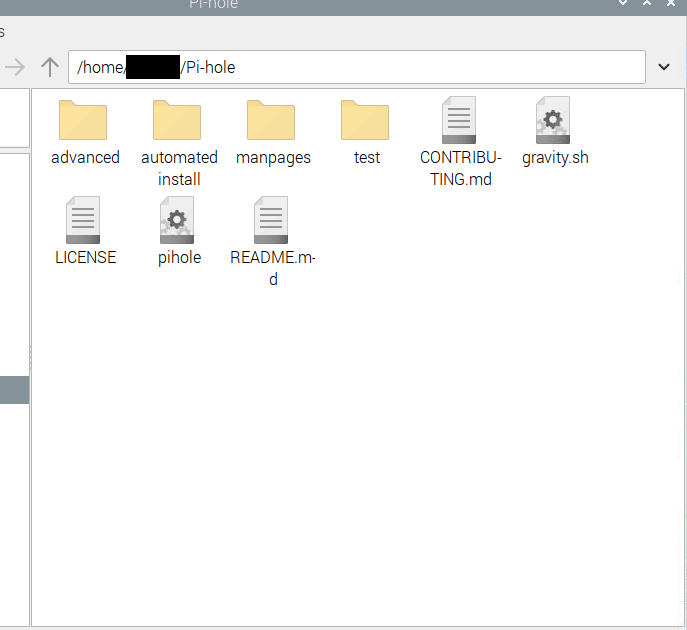
Task: Click empty space below the file icons
Action: tap(360, 450)
